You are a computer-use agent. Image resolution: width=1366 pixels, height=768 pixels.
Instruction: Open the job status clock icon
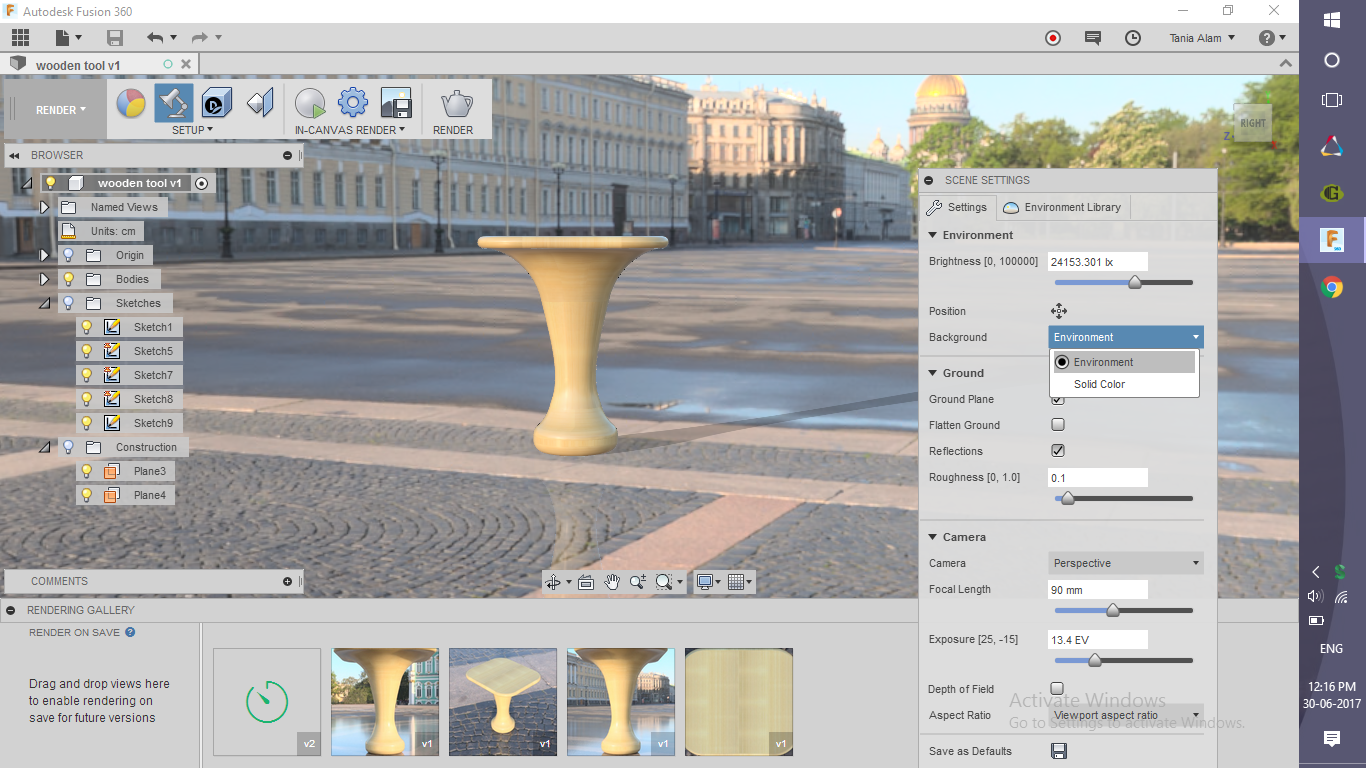(1133, 38)
